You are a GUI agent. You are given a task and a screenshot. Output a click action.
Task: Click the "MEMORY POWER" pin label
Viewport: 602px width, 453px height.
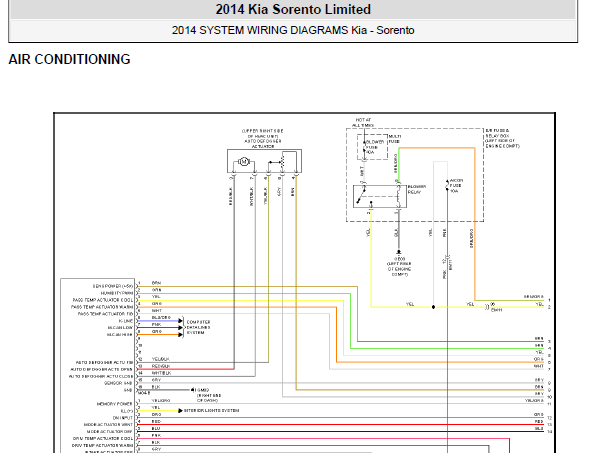point(115,404)
